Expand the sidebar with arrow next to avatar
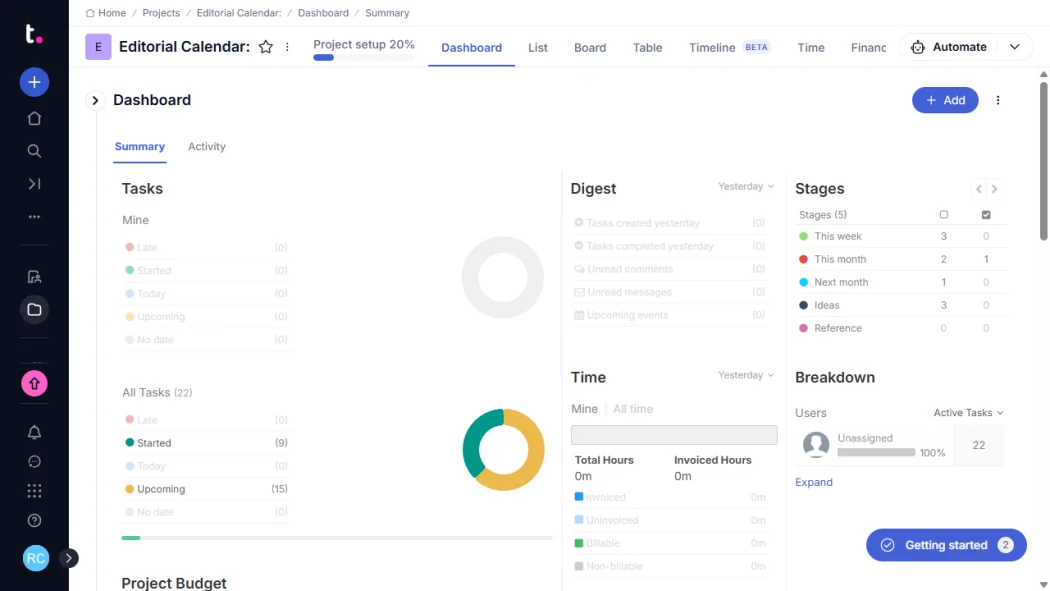The height and width of the screenshot is (591, 1050). 68,558
